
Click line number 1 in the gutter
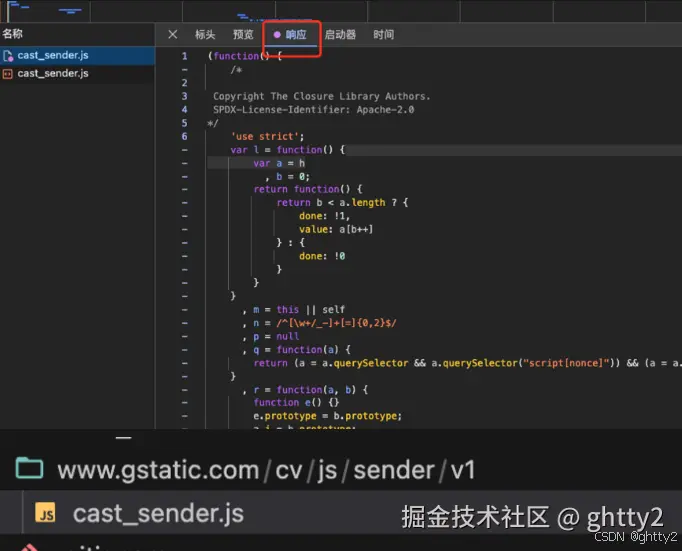click(x=184, y=56)
